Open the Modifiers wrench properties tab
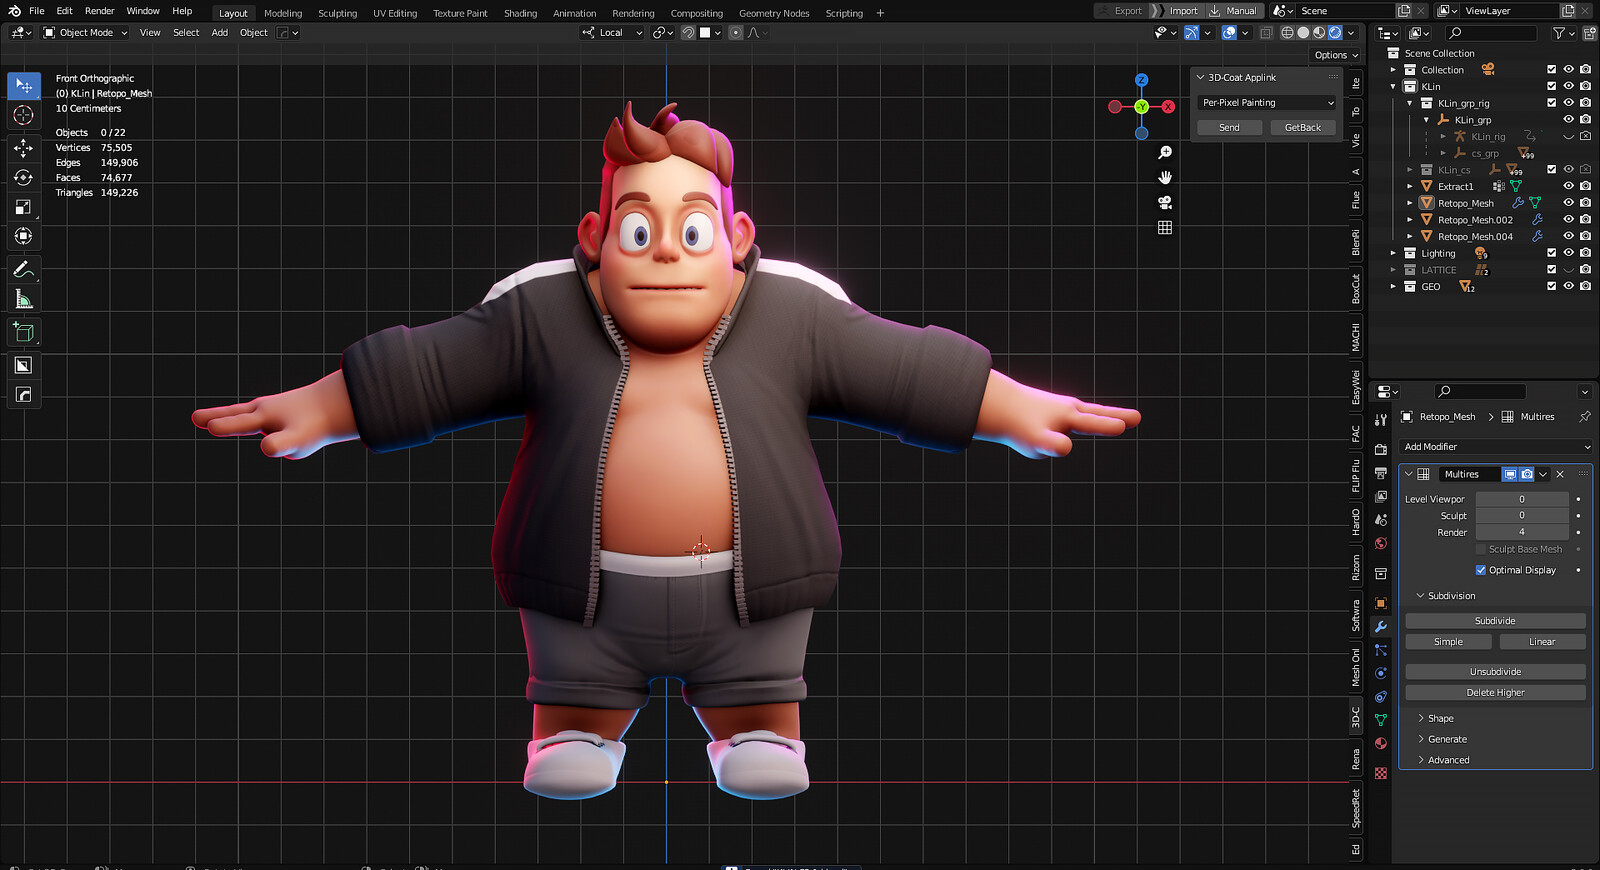The image size is (1600, 870). (x=1381, y=627)
